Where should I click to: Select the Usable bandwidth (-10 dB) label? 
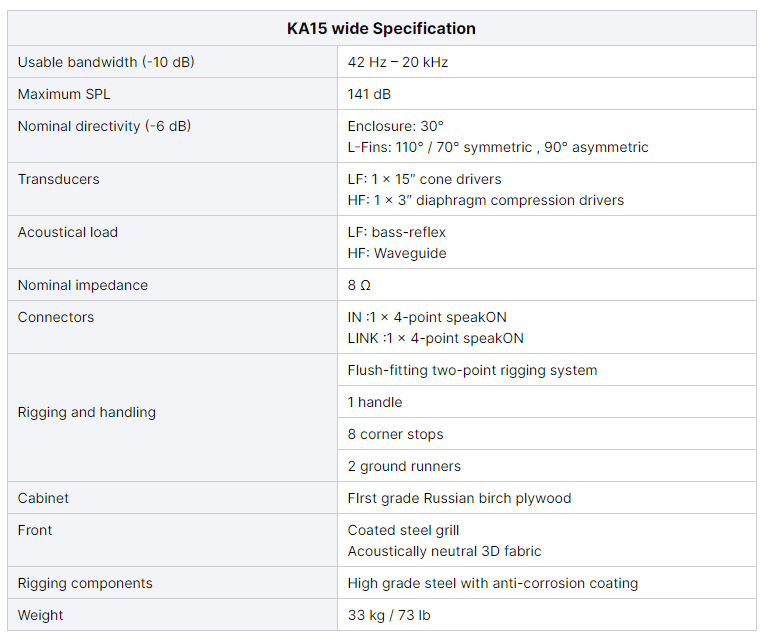106,62
